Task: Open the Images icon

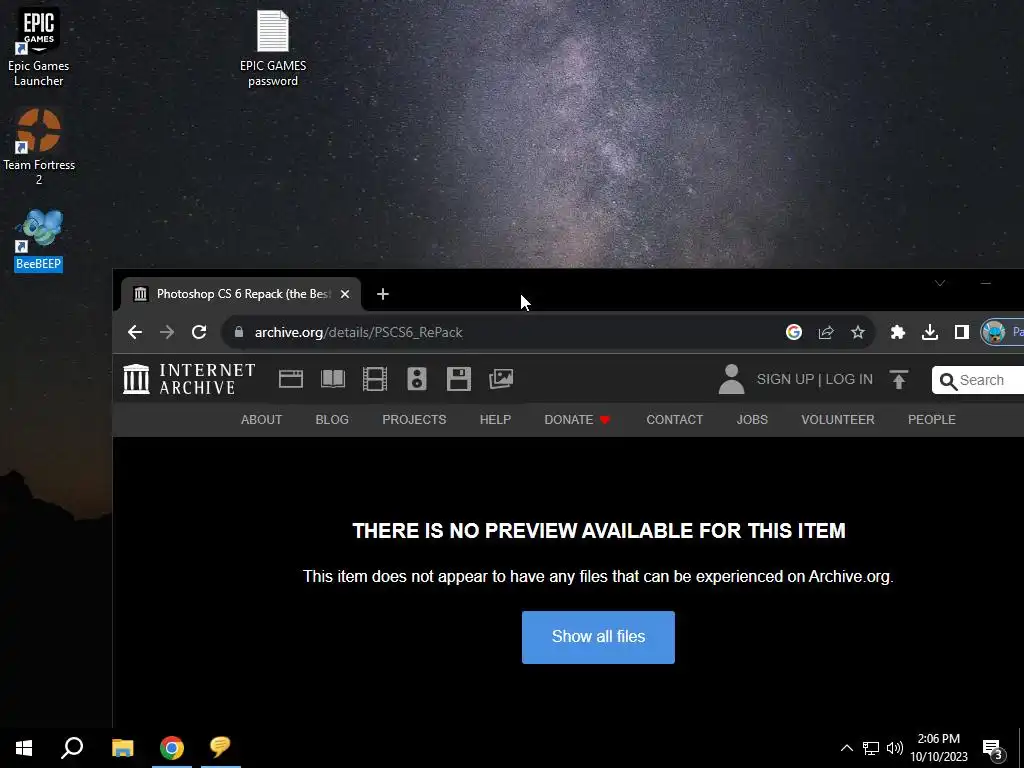Action: pos(501,379)
